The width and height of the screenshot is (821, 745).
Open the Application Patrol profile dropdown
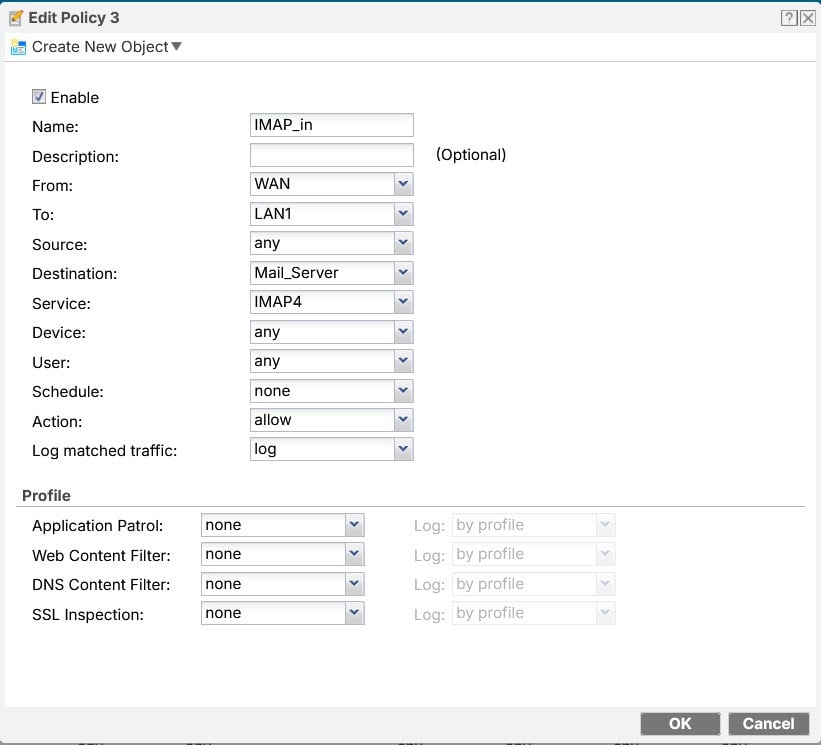pyautogui.click(x=282, y=525)
